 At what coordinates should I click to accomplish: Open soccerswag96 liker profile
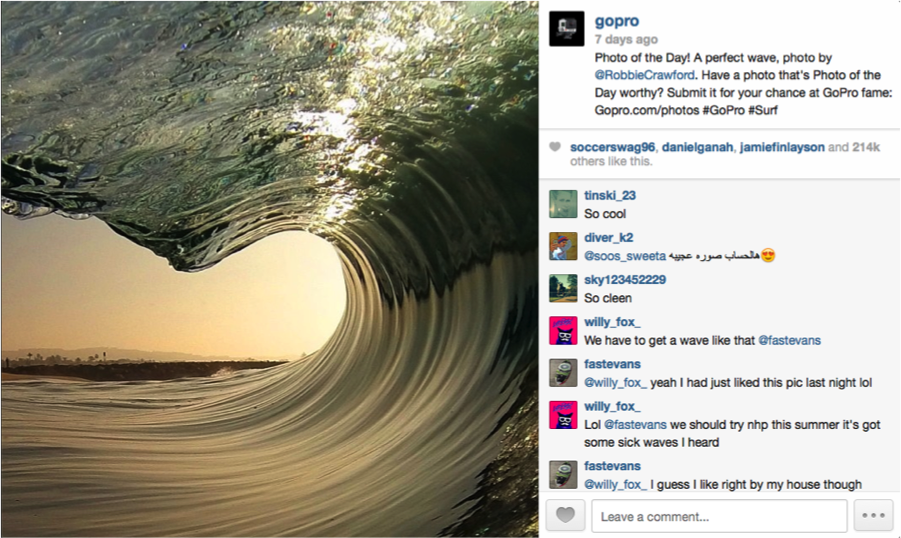tap(612, 147)
